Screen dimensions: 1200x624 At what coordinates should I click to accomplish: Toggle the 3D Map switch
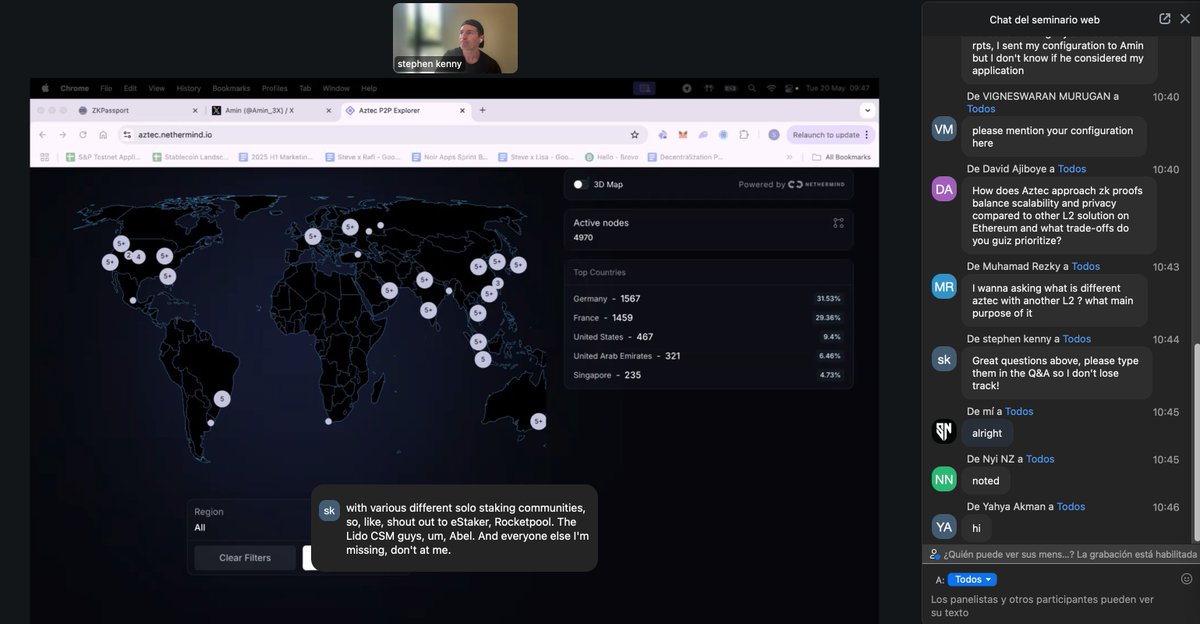[x=579, y=184]
